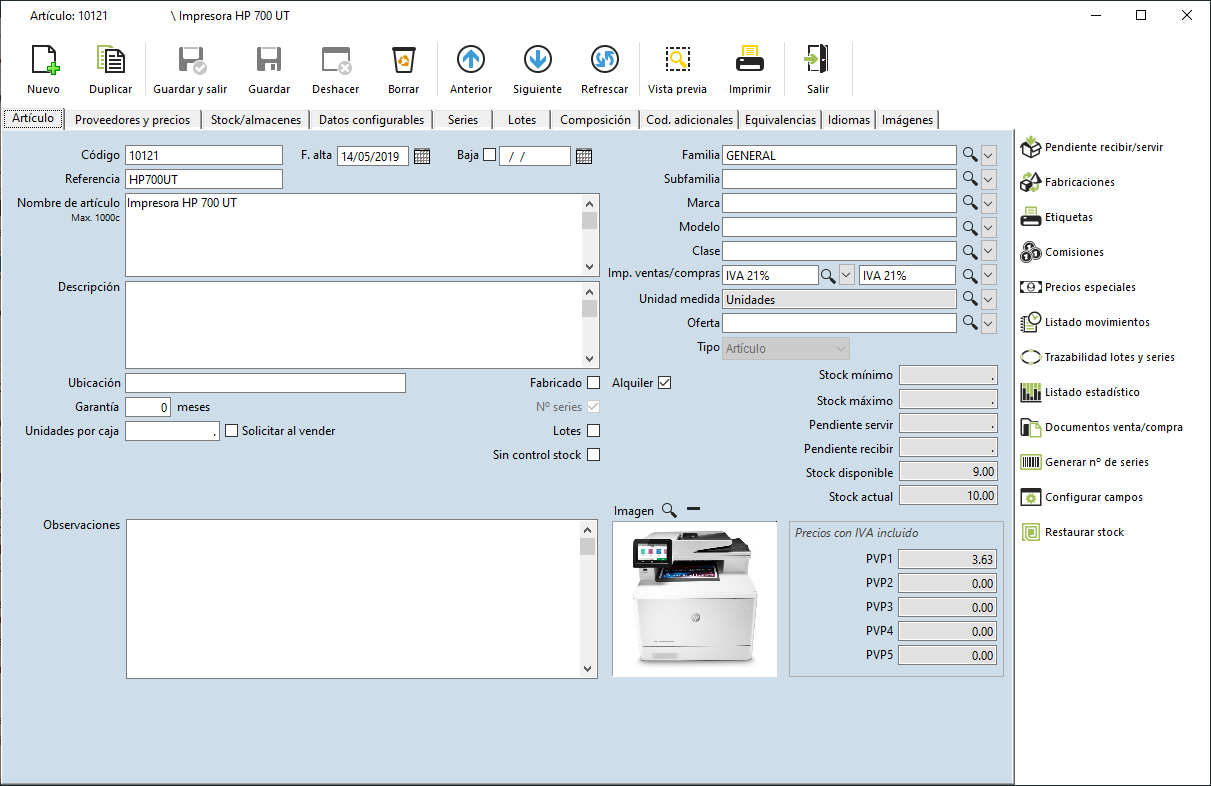Expand the Oferta dropdown arrow

(x=988, y=323)
